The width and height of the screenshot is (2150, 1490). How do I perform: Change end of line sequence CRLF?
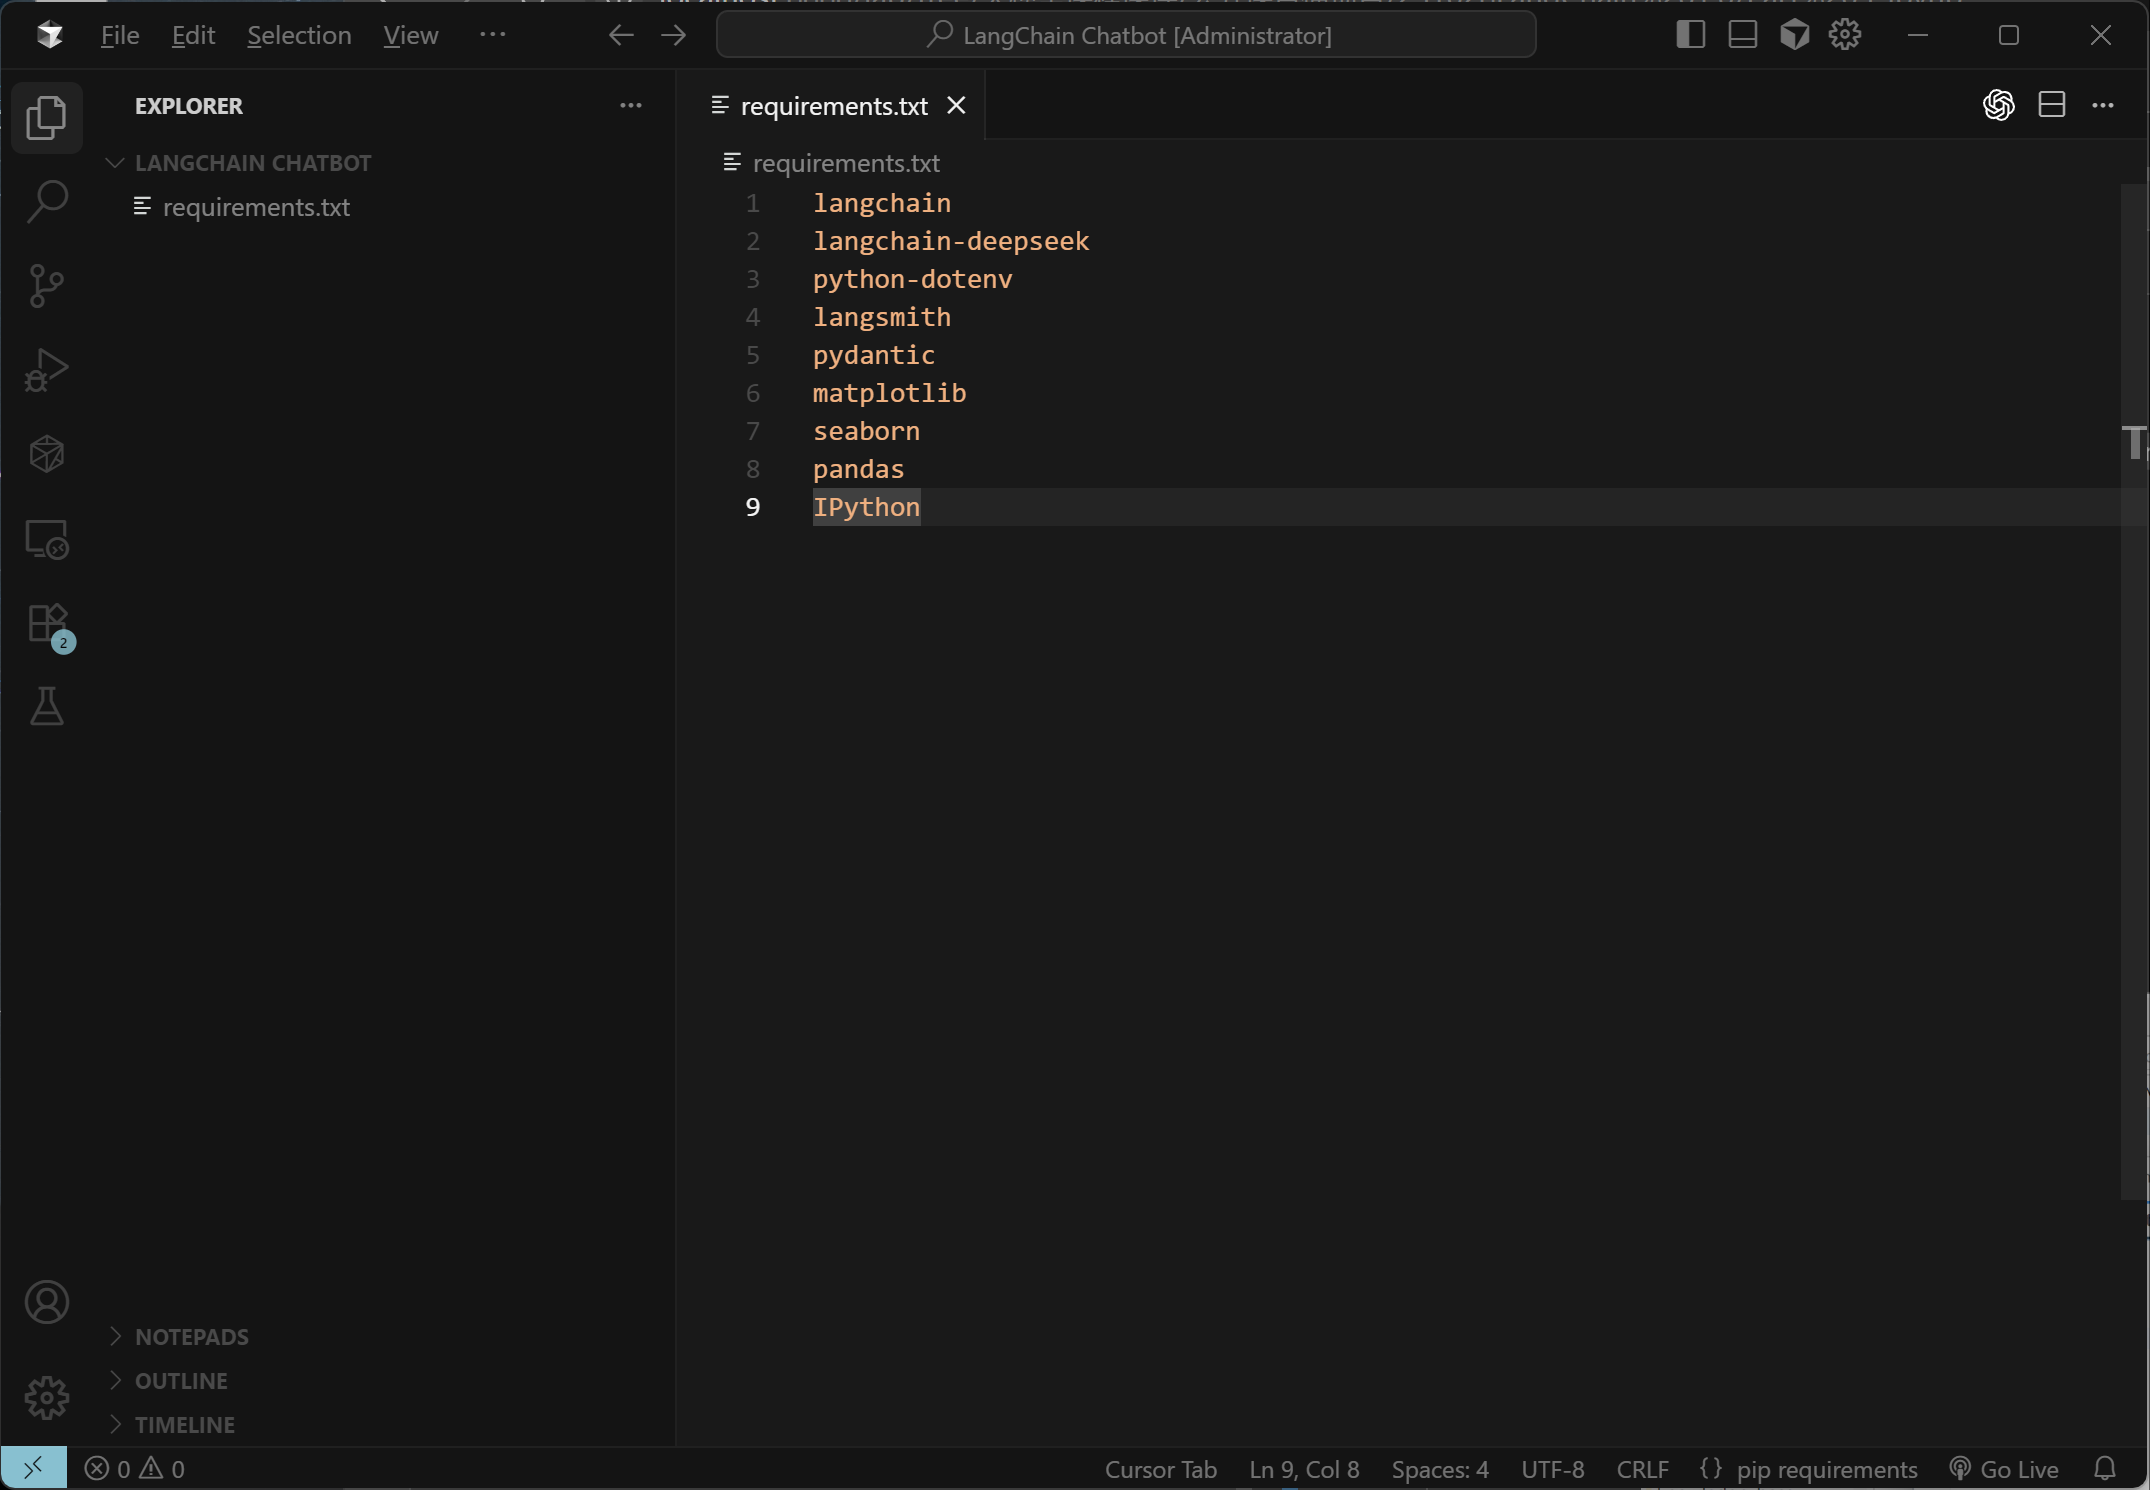1643,1468
